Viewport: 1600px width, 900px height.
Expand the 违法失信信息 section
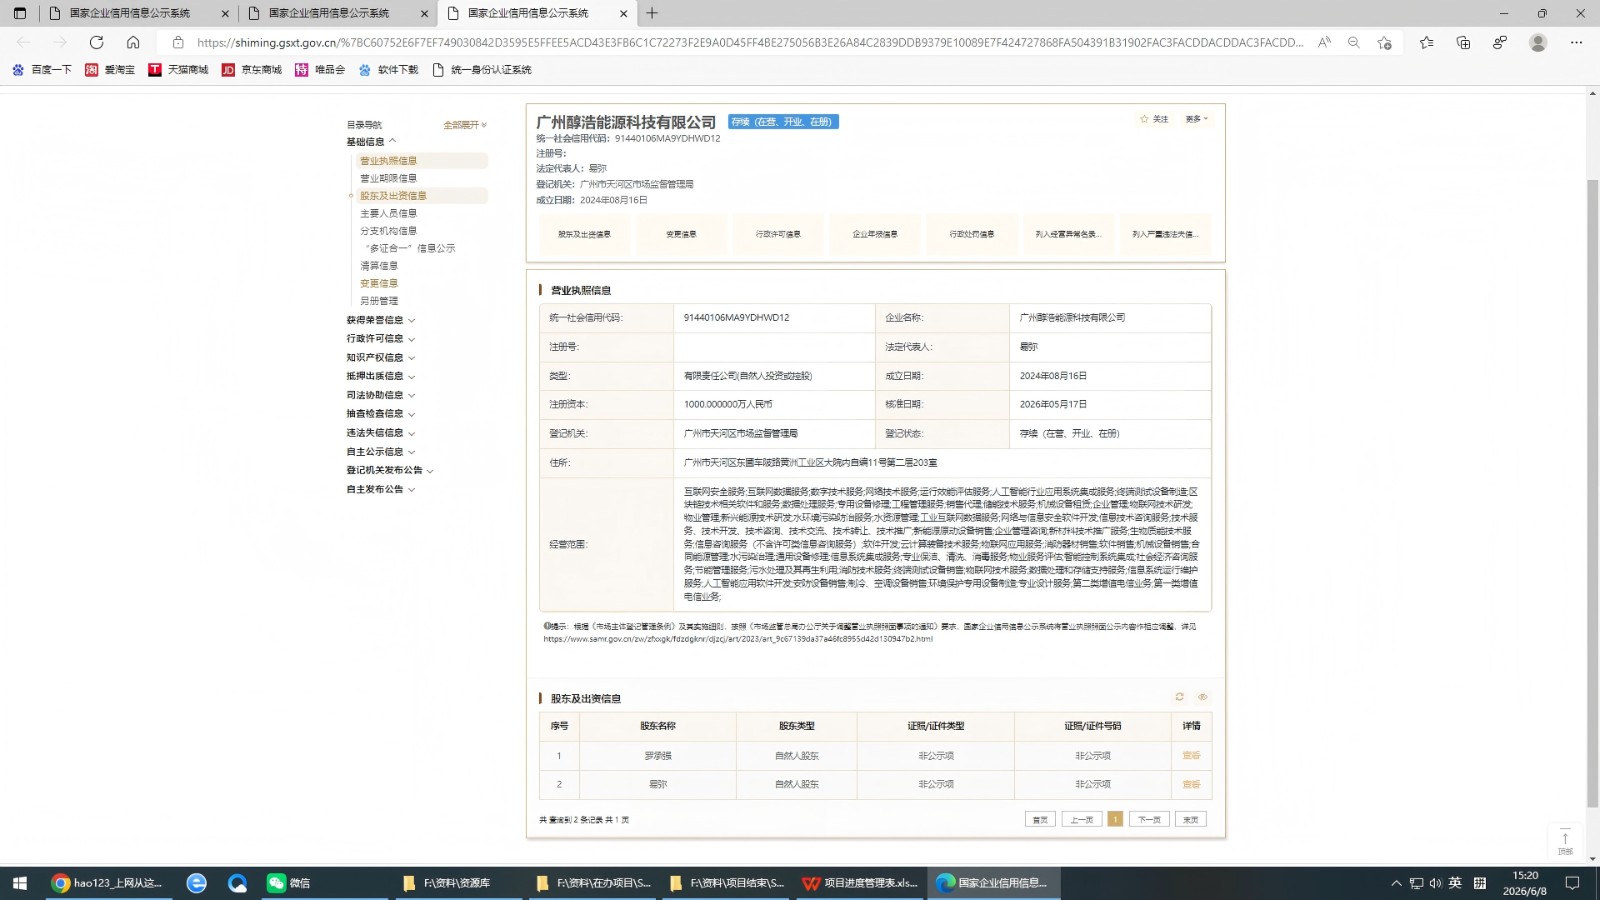381,433
